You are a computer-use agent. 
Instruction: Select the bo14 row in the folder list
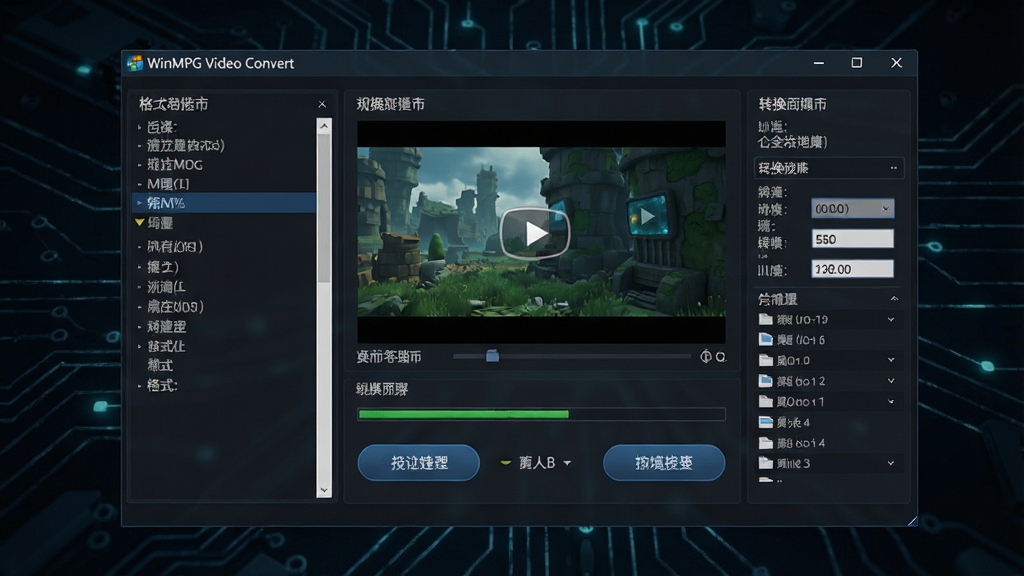829,443
